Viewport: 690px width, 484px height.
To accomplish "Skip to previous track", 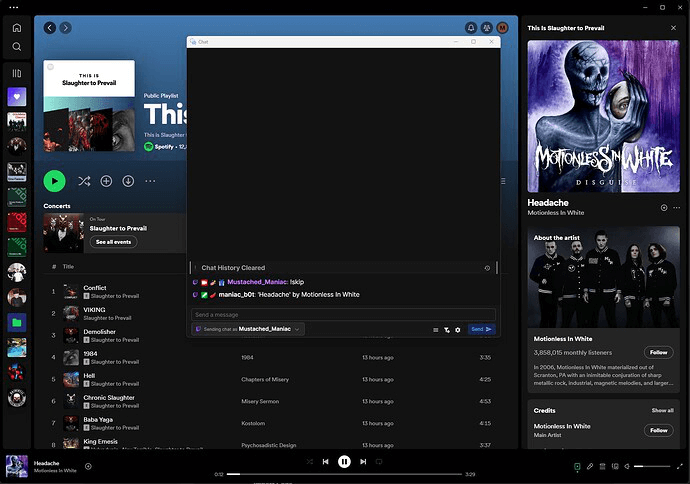I will (326, 462).
